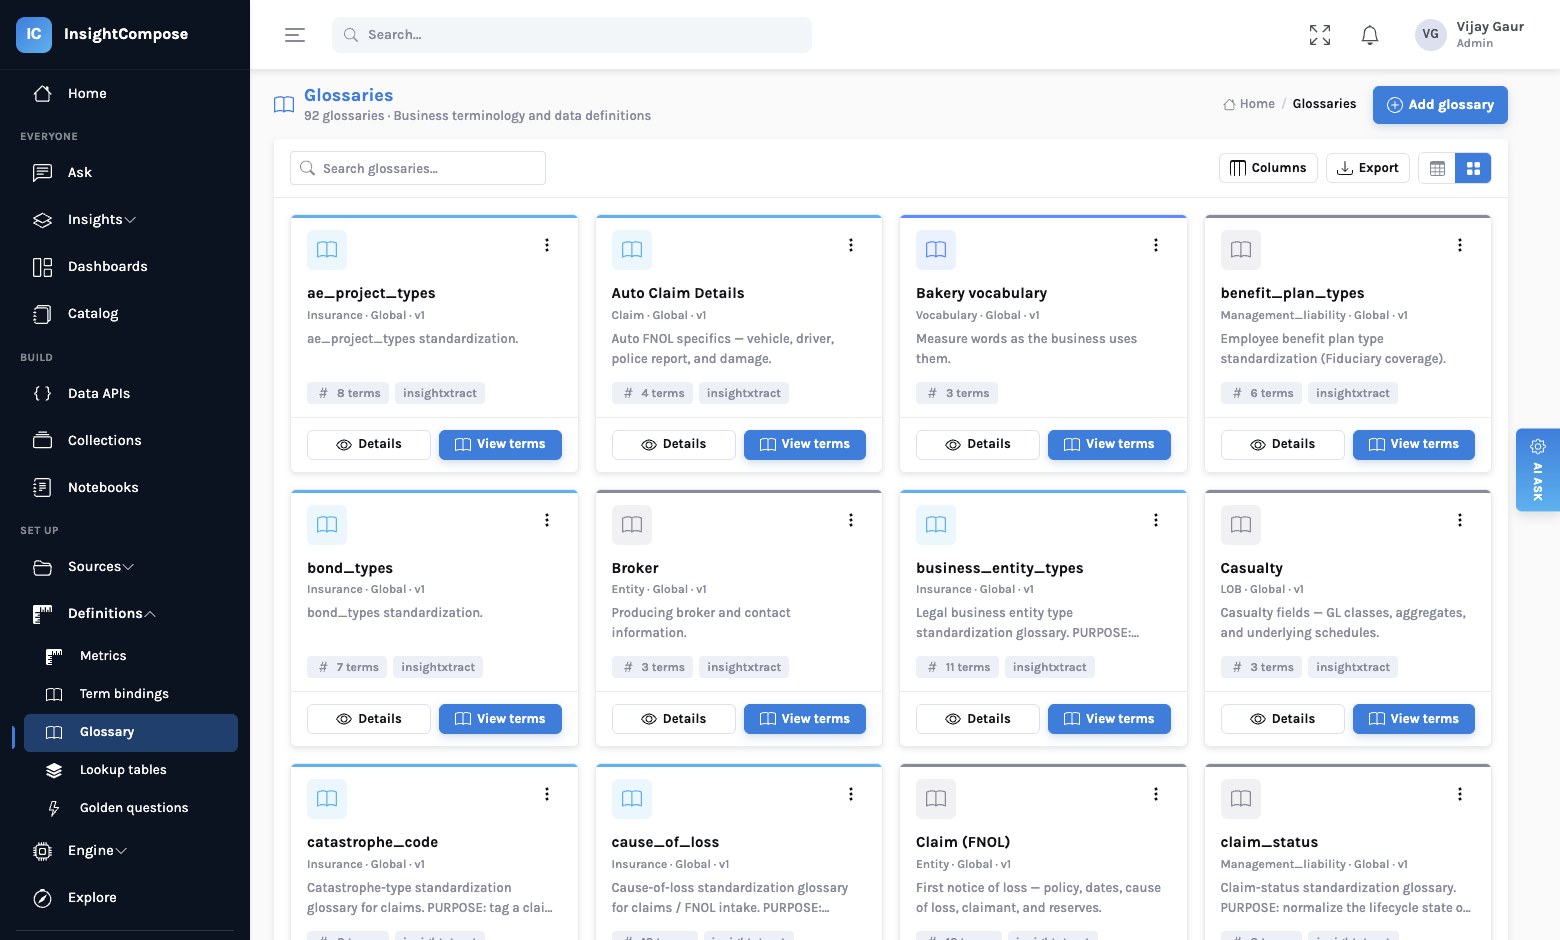Switch to grid card view
The height and width of the screenshot is (940, 1560).
[1473, 168]
